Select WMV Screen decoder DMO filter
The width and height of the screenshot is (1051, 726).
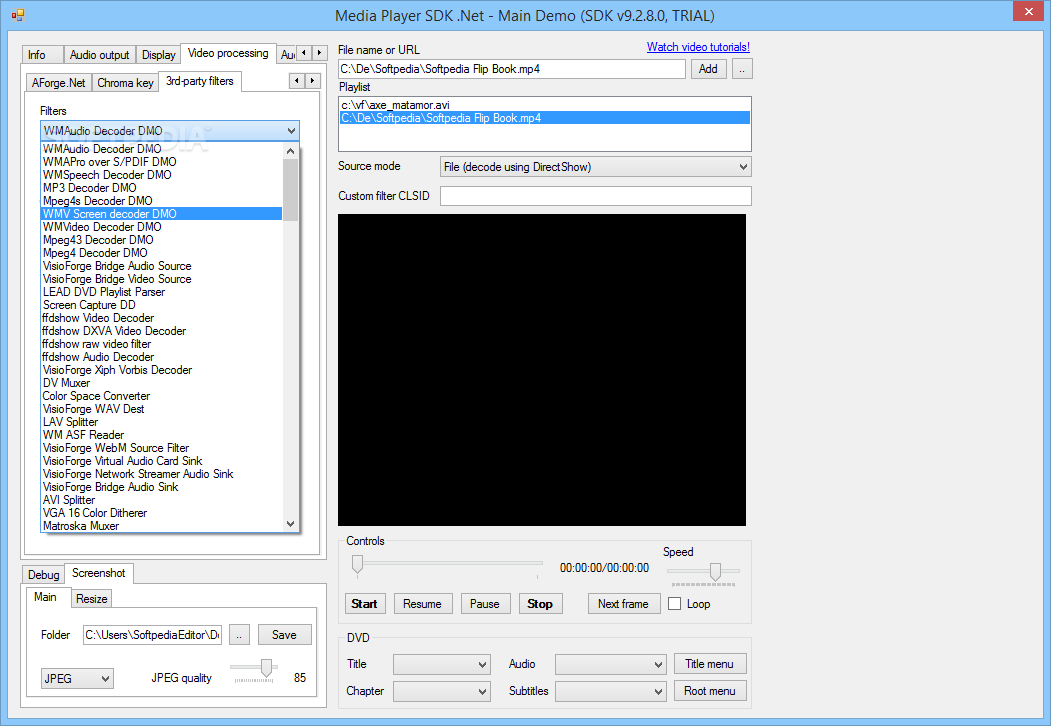[162, 214]
